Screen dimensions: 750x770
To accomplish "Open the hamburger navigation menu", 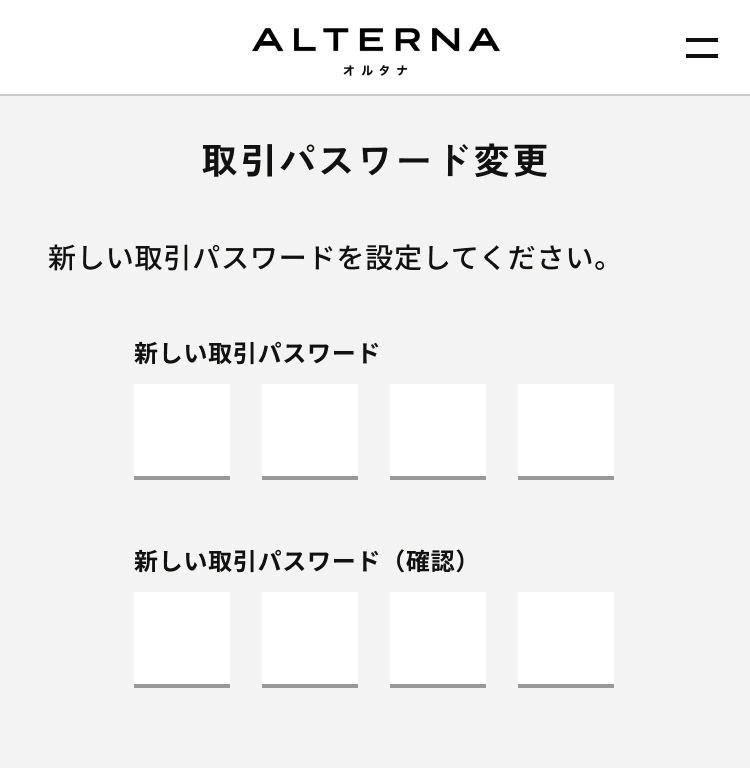I will (701, 48).
